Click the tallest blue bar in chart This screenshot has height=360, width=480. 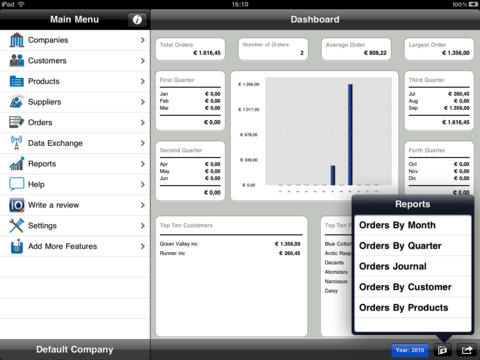(350, 135)
